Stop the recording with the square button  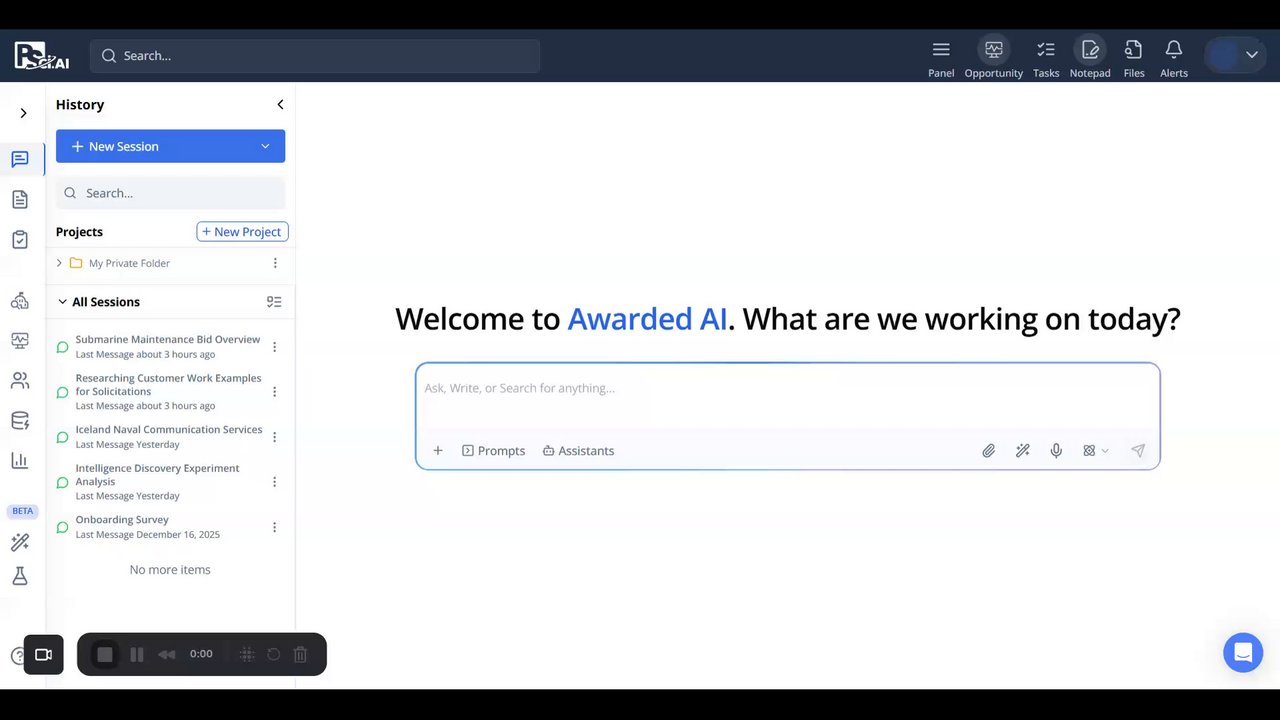click(x=105, y=655)
